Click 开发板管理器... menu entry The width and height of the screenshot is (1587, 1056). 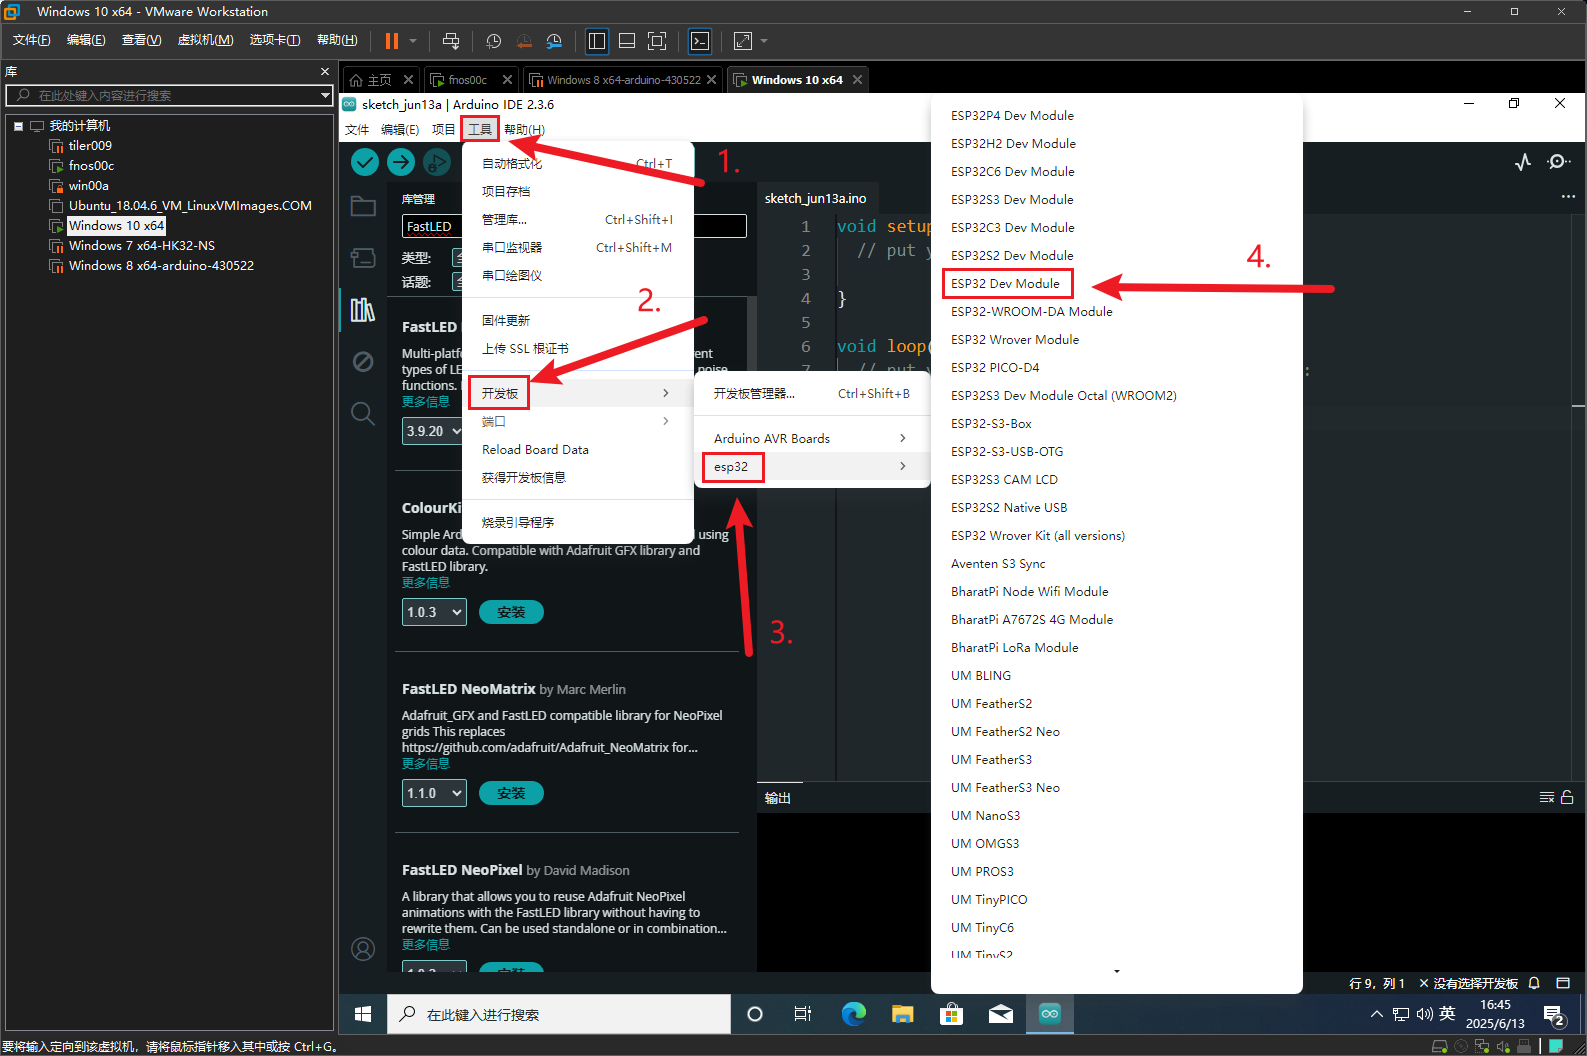tap(812, 393)
